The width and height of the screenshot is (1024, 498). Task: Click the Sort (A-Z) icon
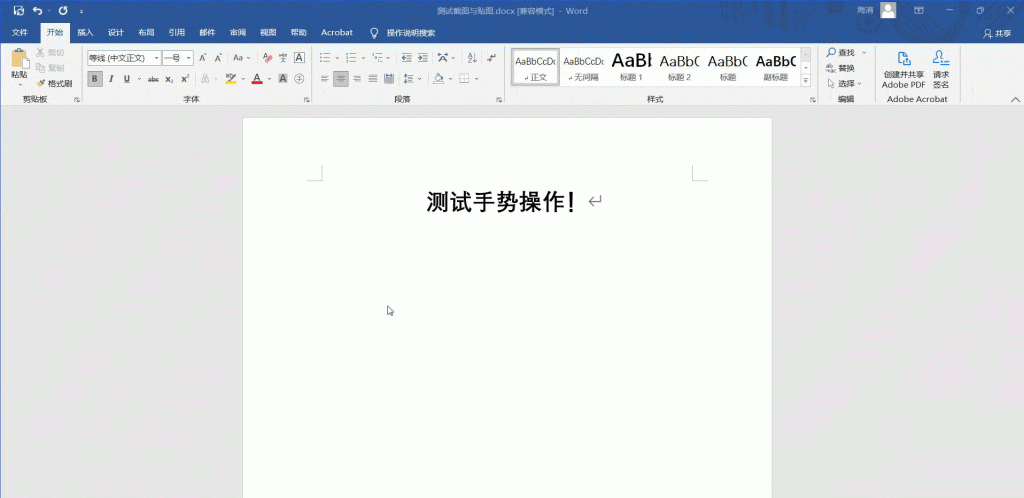tap(473, 58)
